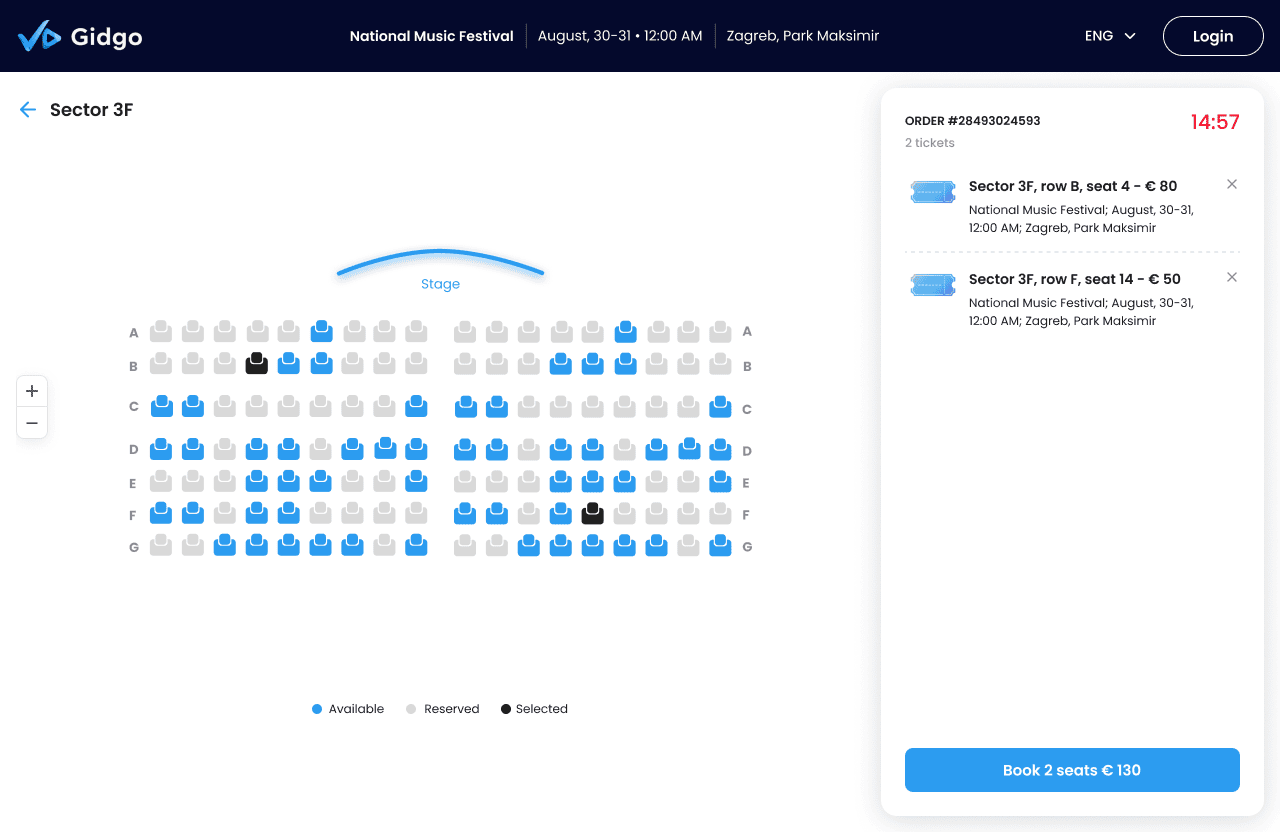
Task: Select the first available seat in row C
Action: pos(161,406)
